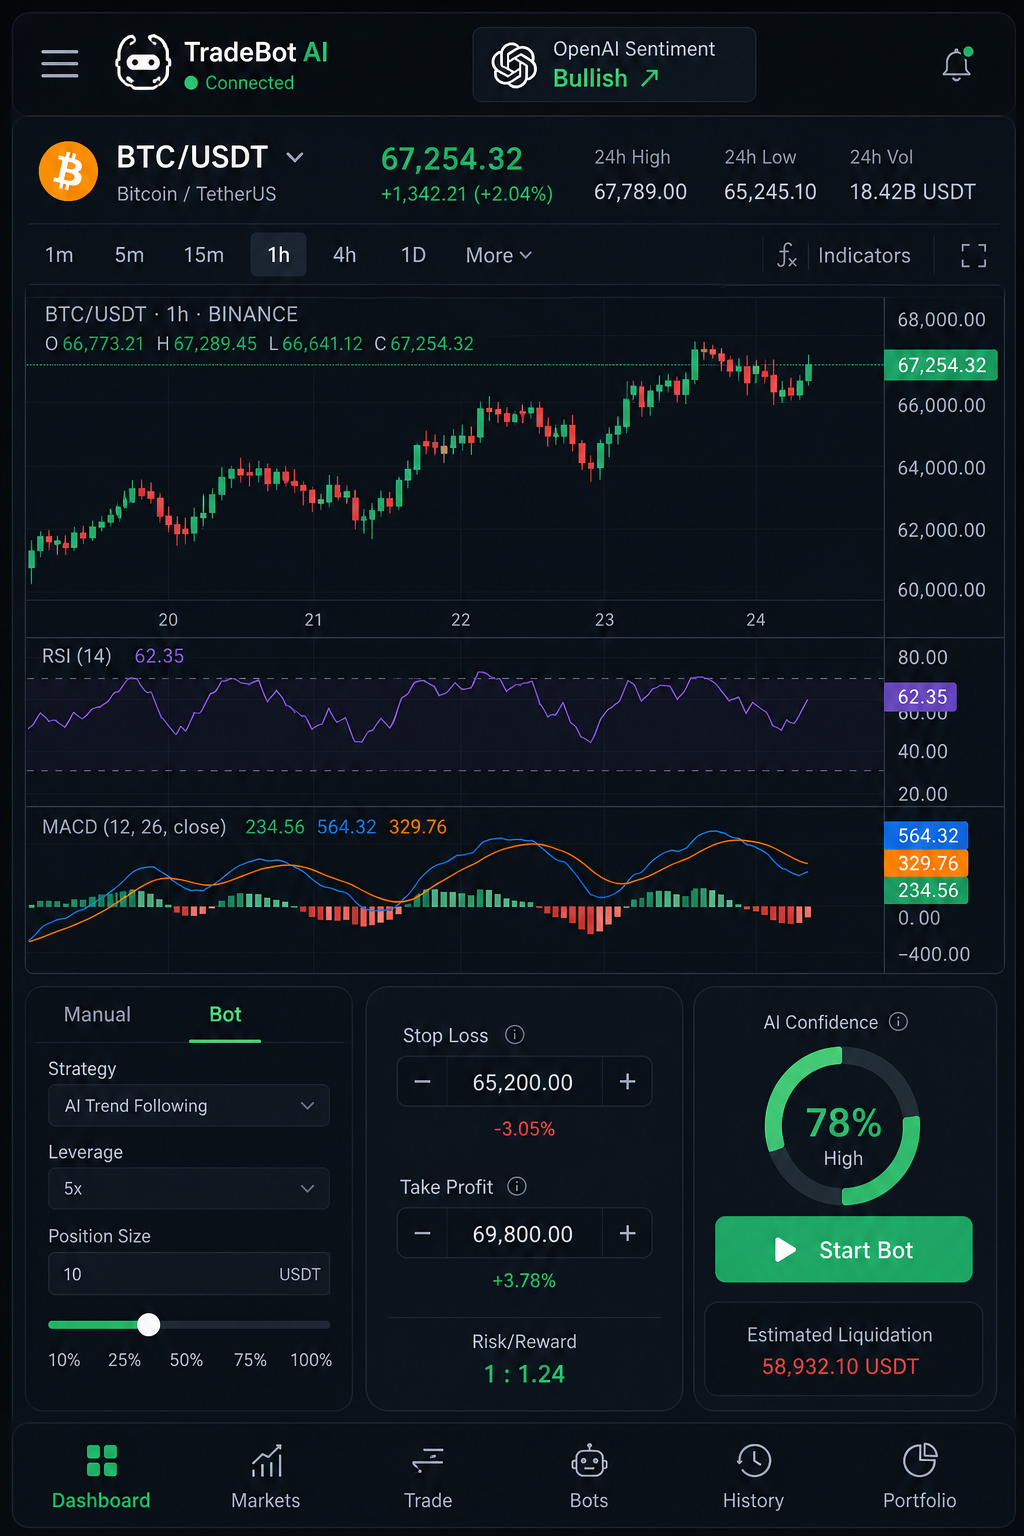Image resolution: width=1024 pixels, height=1536 pixels.
Task: Click the 67,254.32 current price tag on chart axis
Action: tap(941, 365)
